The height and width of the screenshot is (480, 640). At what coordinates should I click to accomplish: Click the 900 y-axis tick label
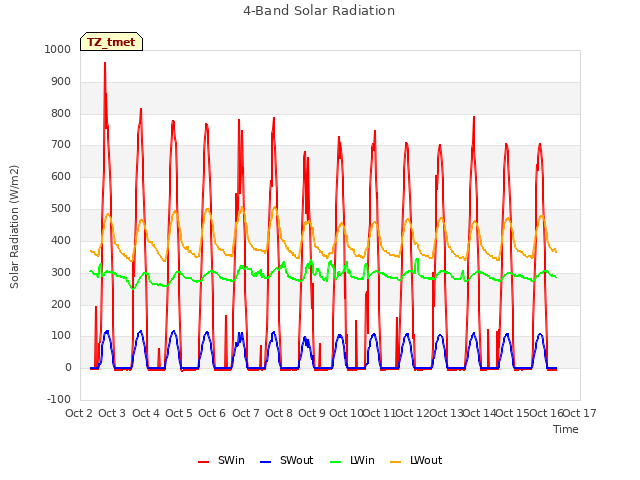61,82
